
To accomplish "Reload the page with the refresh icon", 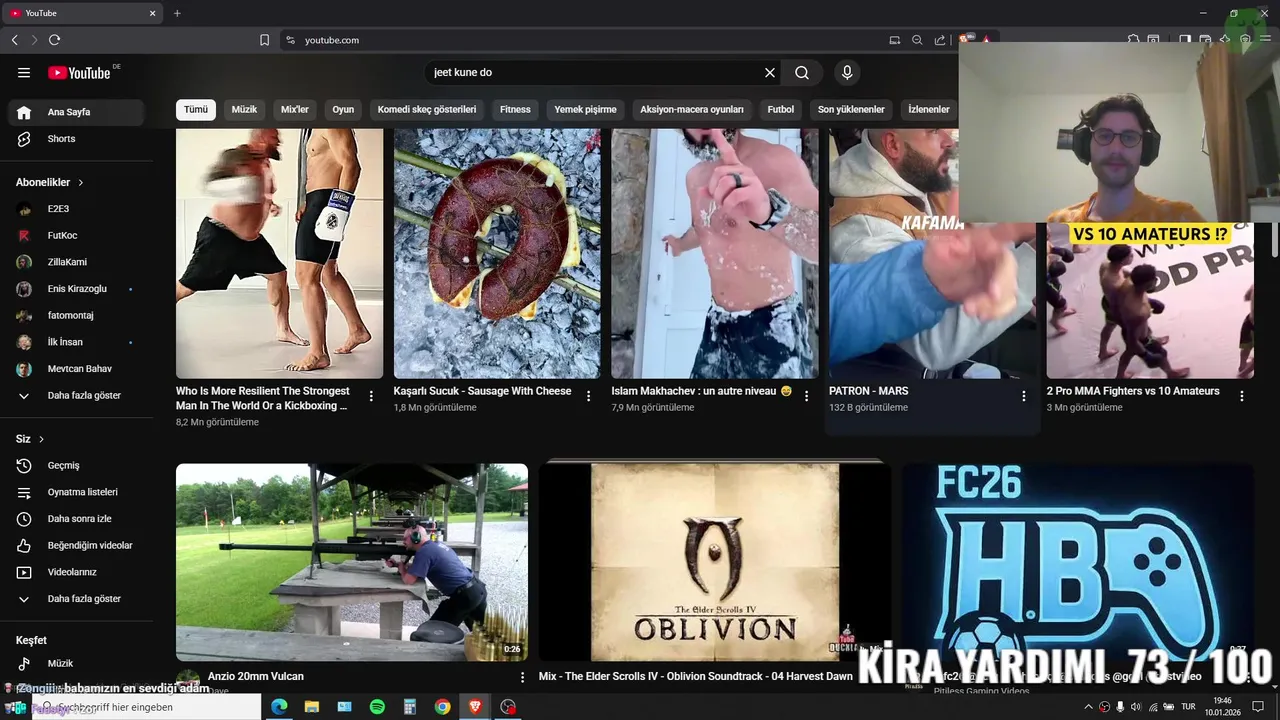I will (x=54, y=40).
